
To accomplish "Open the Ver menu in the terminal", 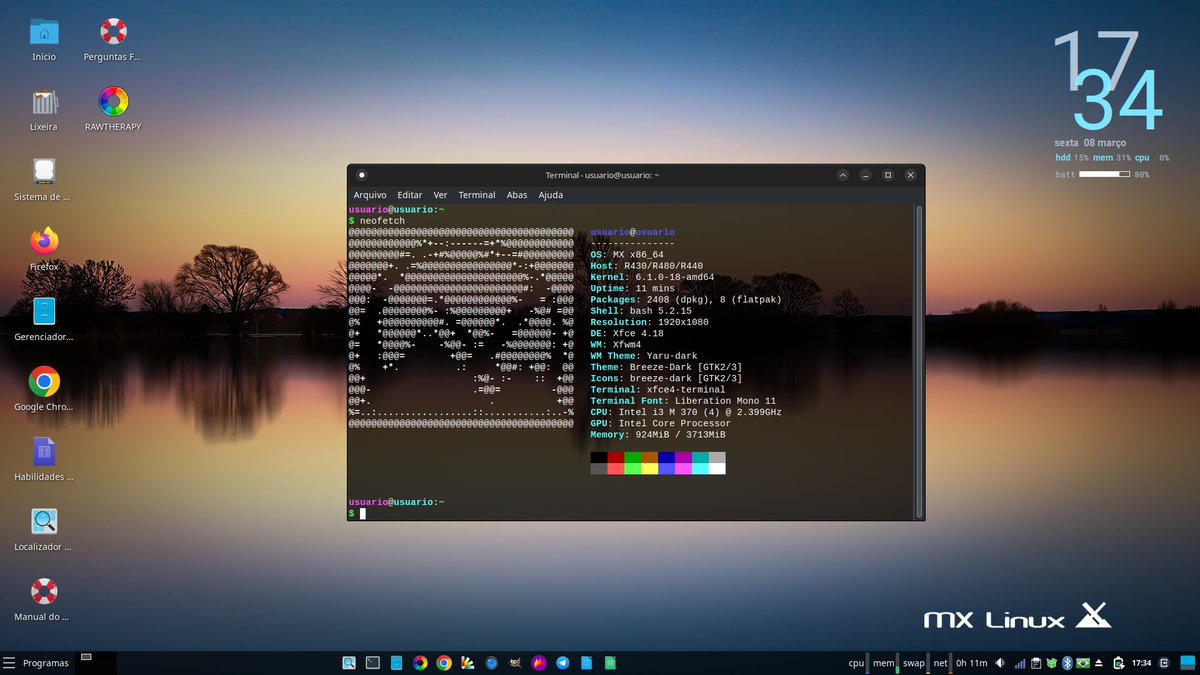I will coord(440,195).
